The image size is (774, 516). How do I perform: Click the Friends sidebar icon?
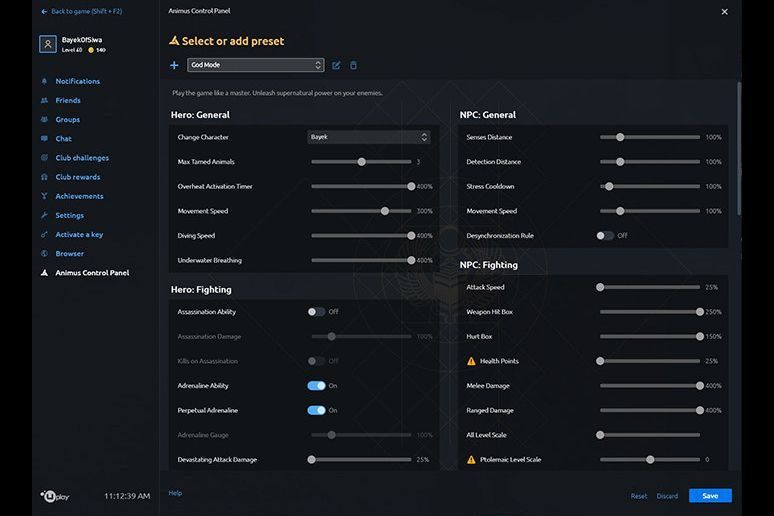(x=44, y=100)
